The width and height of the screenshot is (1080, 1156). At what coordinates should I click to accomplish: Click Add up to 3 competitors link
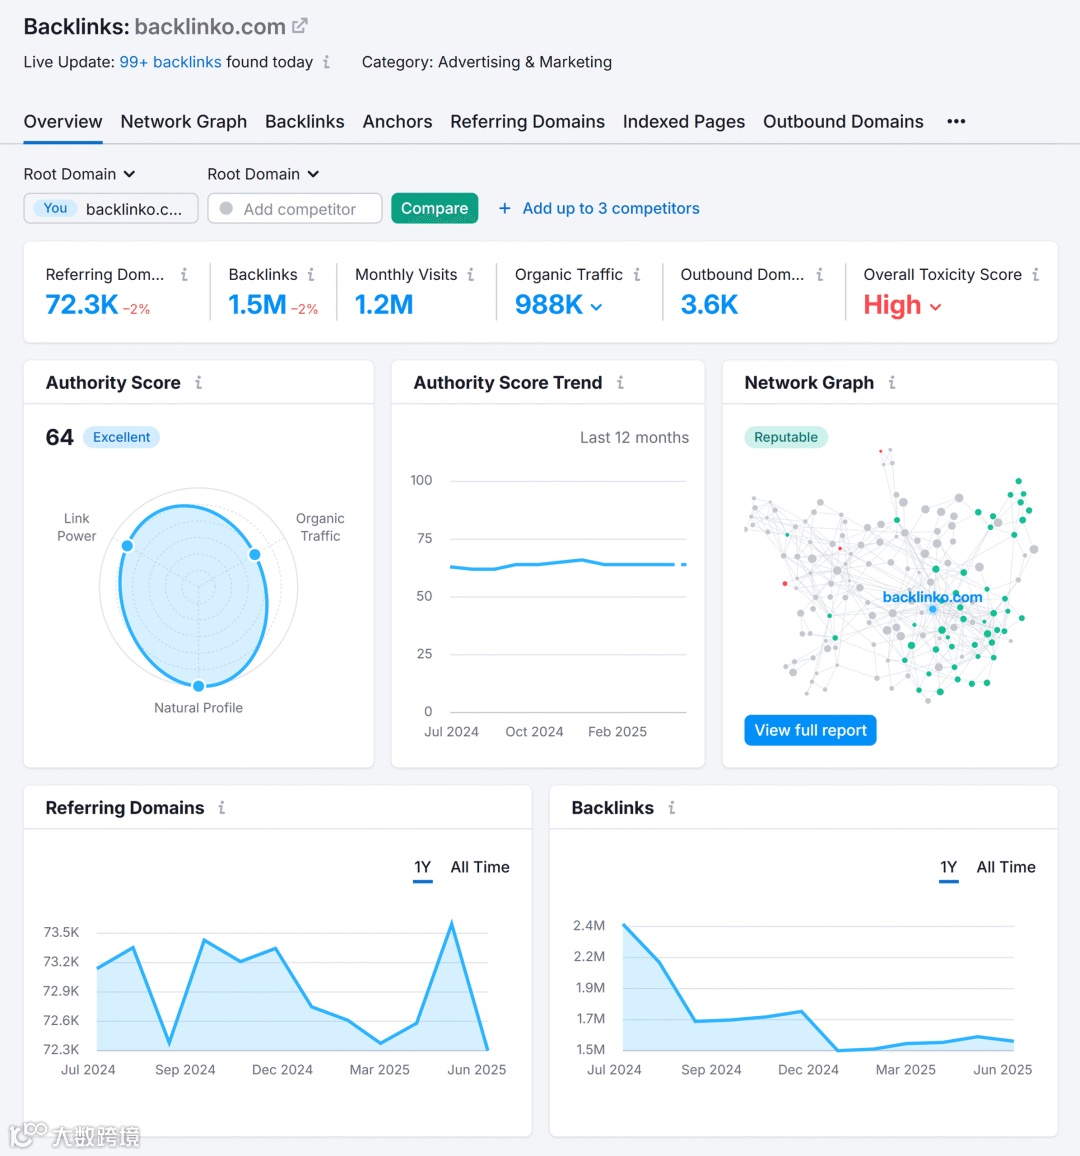(x=611, y=209)
